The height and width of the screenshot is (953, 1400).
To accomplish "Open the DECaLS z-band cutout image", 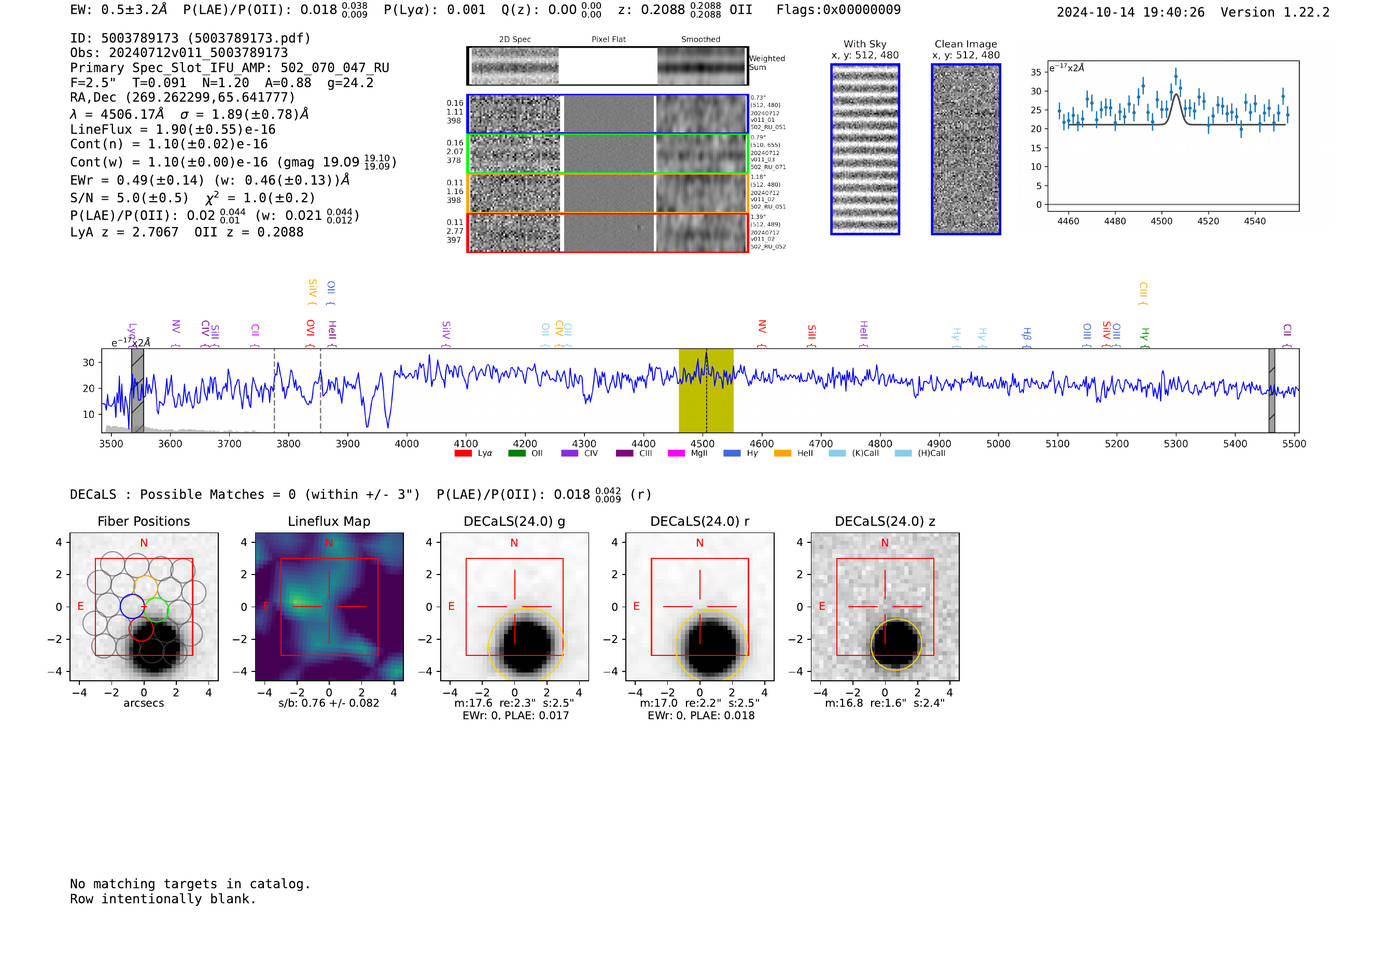I will [x=885, y=606].
